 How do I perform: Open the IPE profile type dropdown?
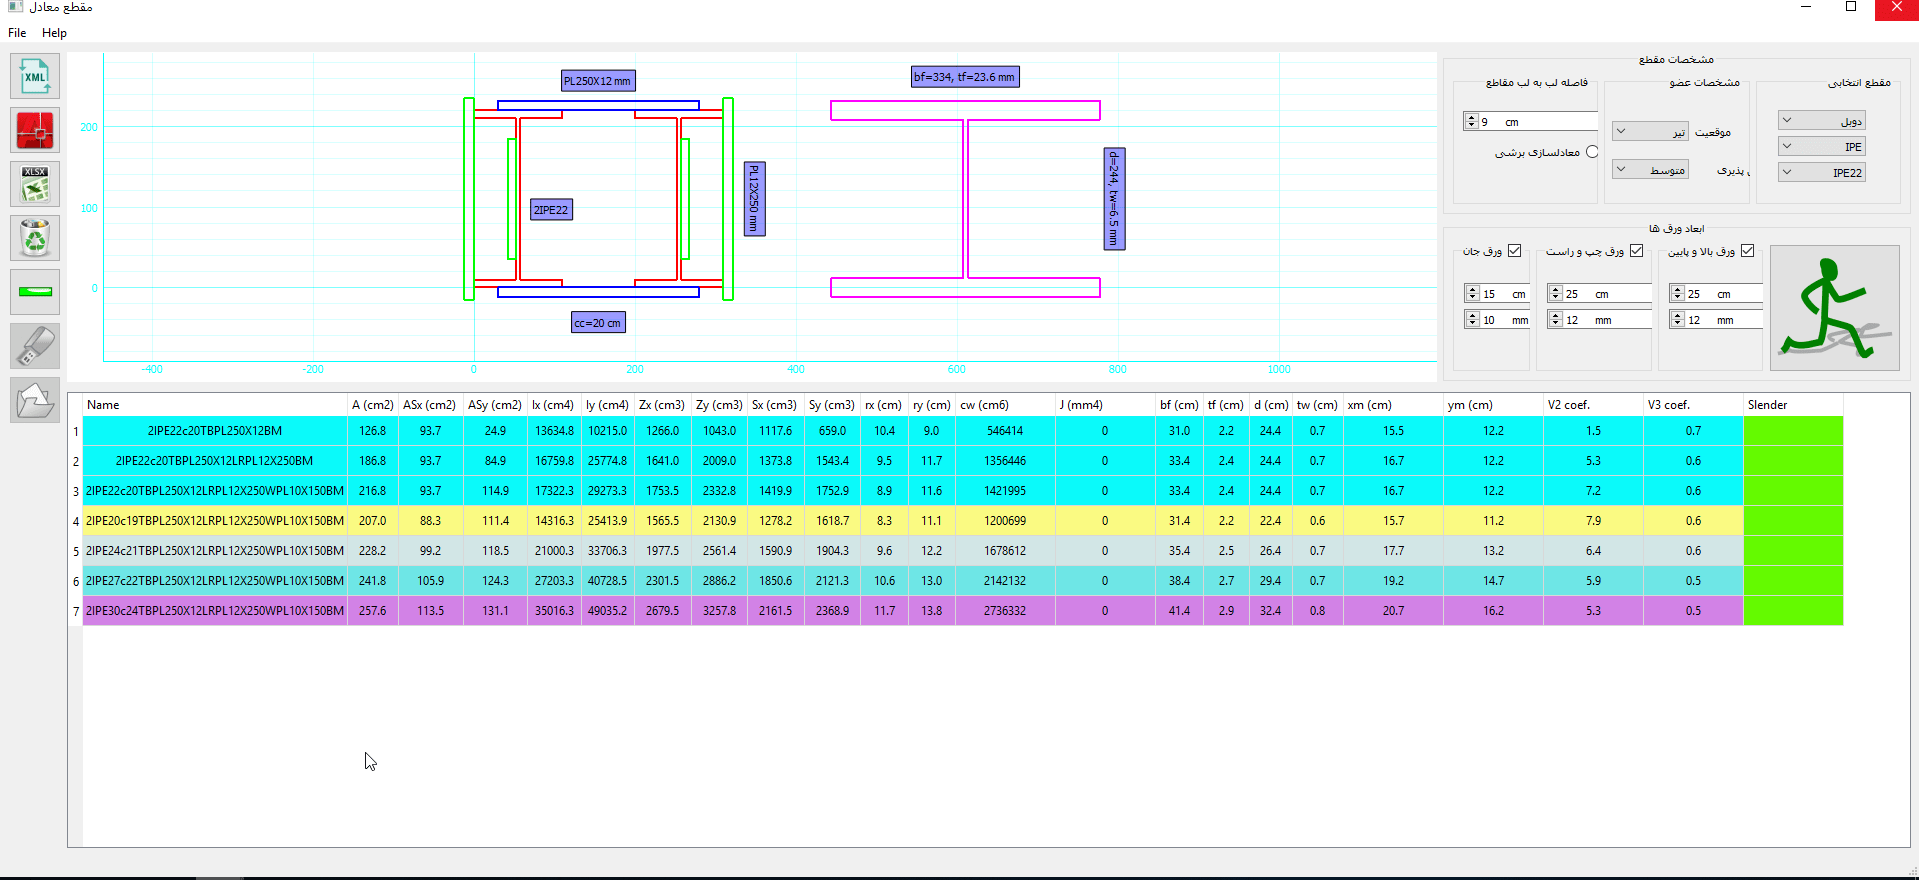click(1822, 147)
